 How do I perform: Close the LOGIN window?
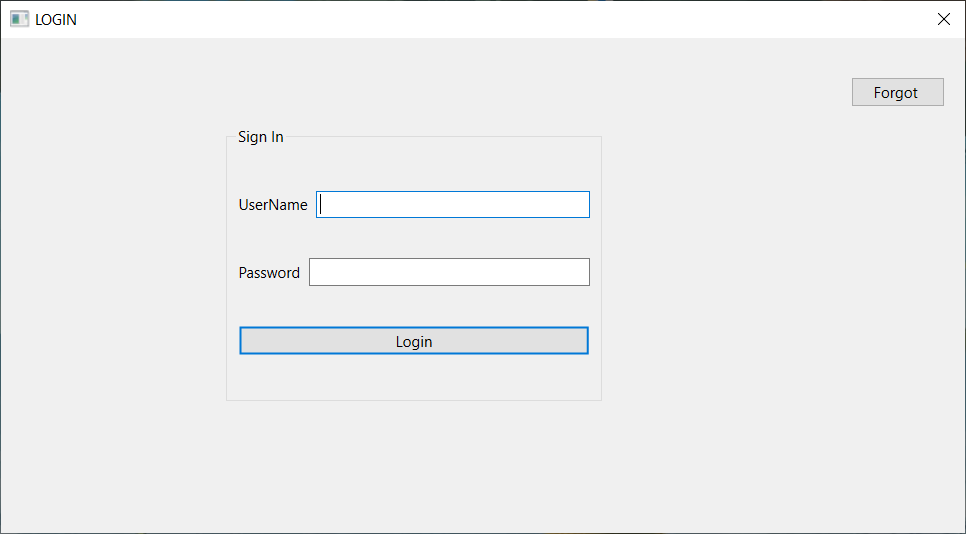[x=943, y=19]
